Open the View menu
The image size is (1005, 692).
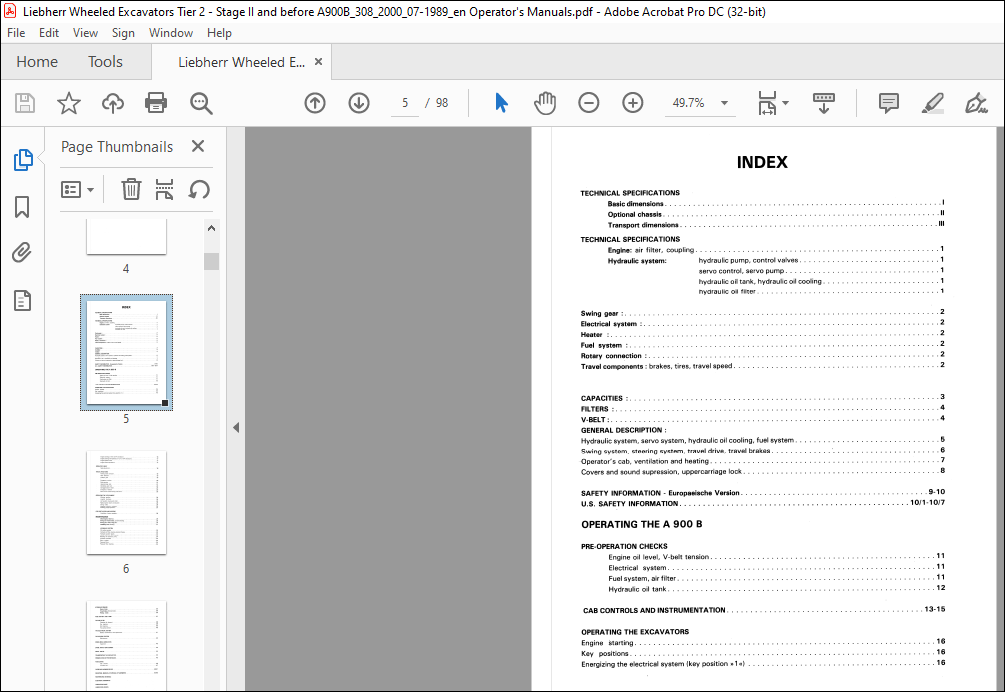click(85, 33)
